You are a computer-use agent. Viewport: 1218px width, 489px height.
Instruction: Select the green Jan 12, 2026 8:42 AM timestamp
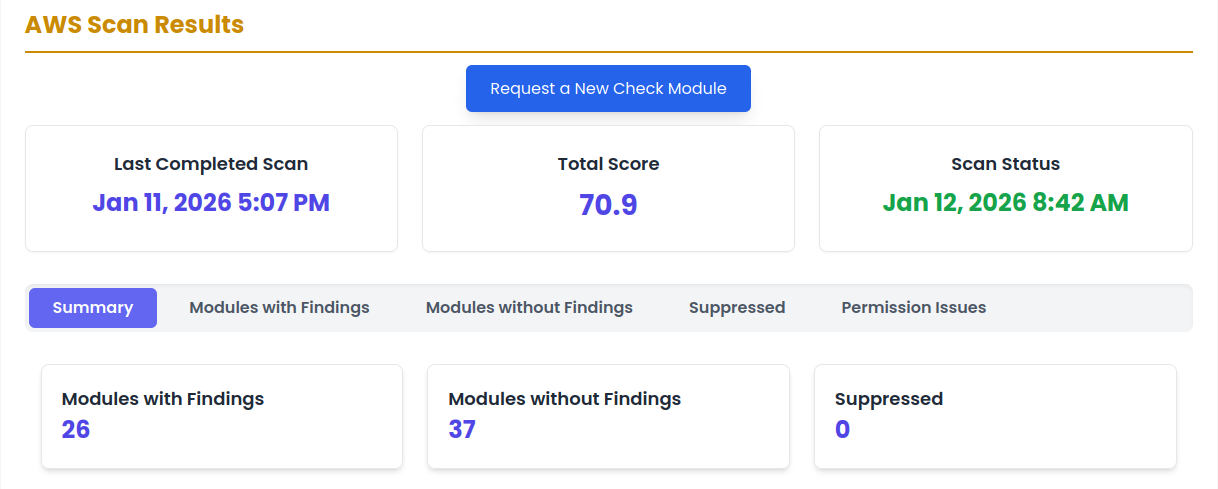pyautogui.click(x=1005, y=203)
